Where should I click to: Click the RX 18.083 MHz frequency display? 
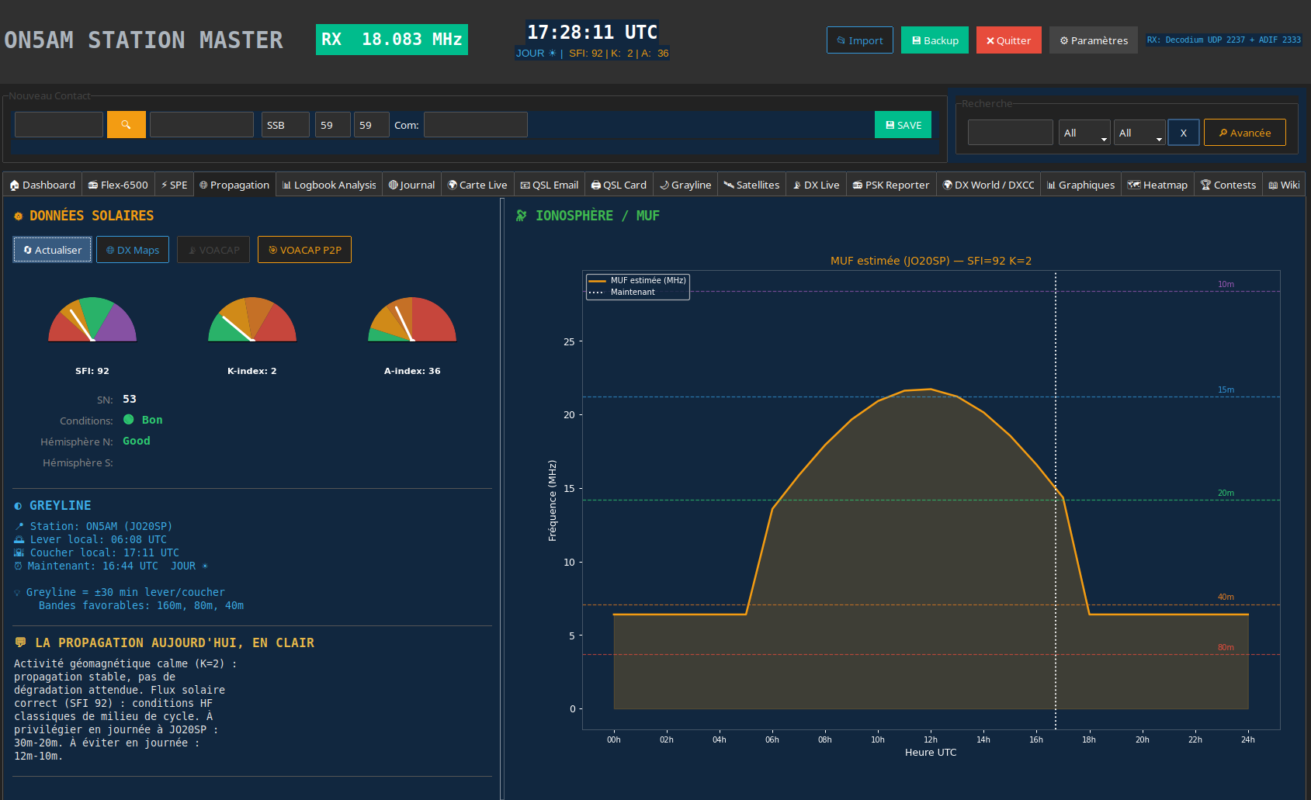392,40
